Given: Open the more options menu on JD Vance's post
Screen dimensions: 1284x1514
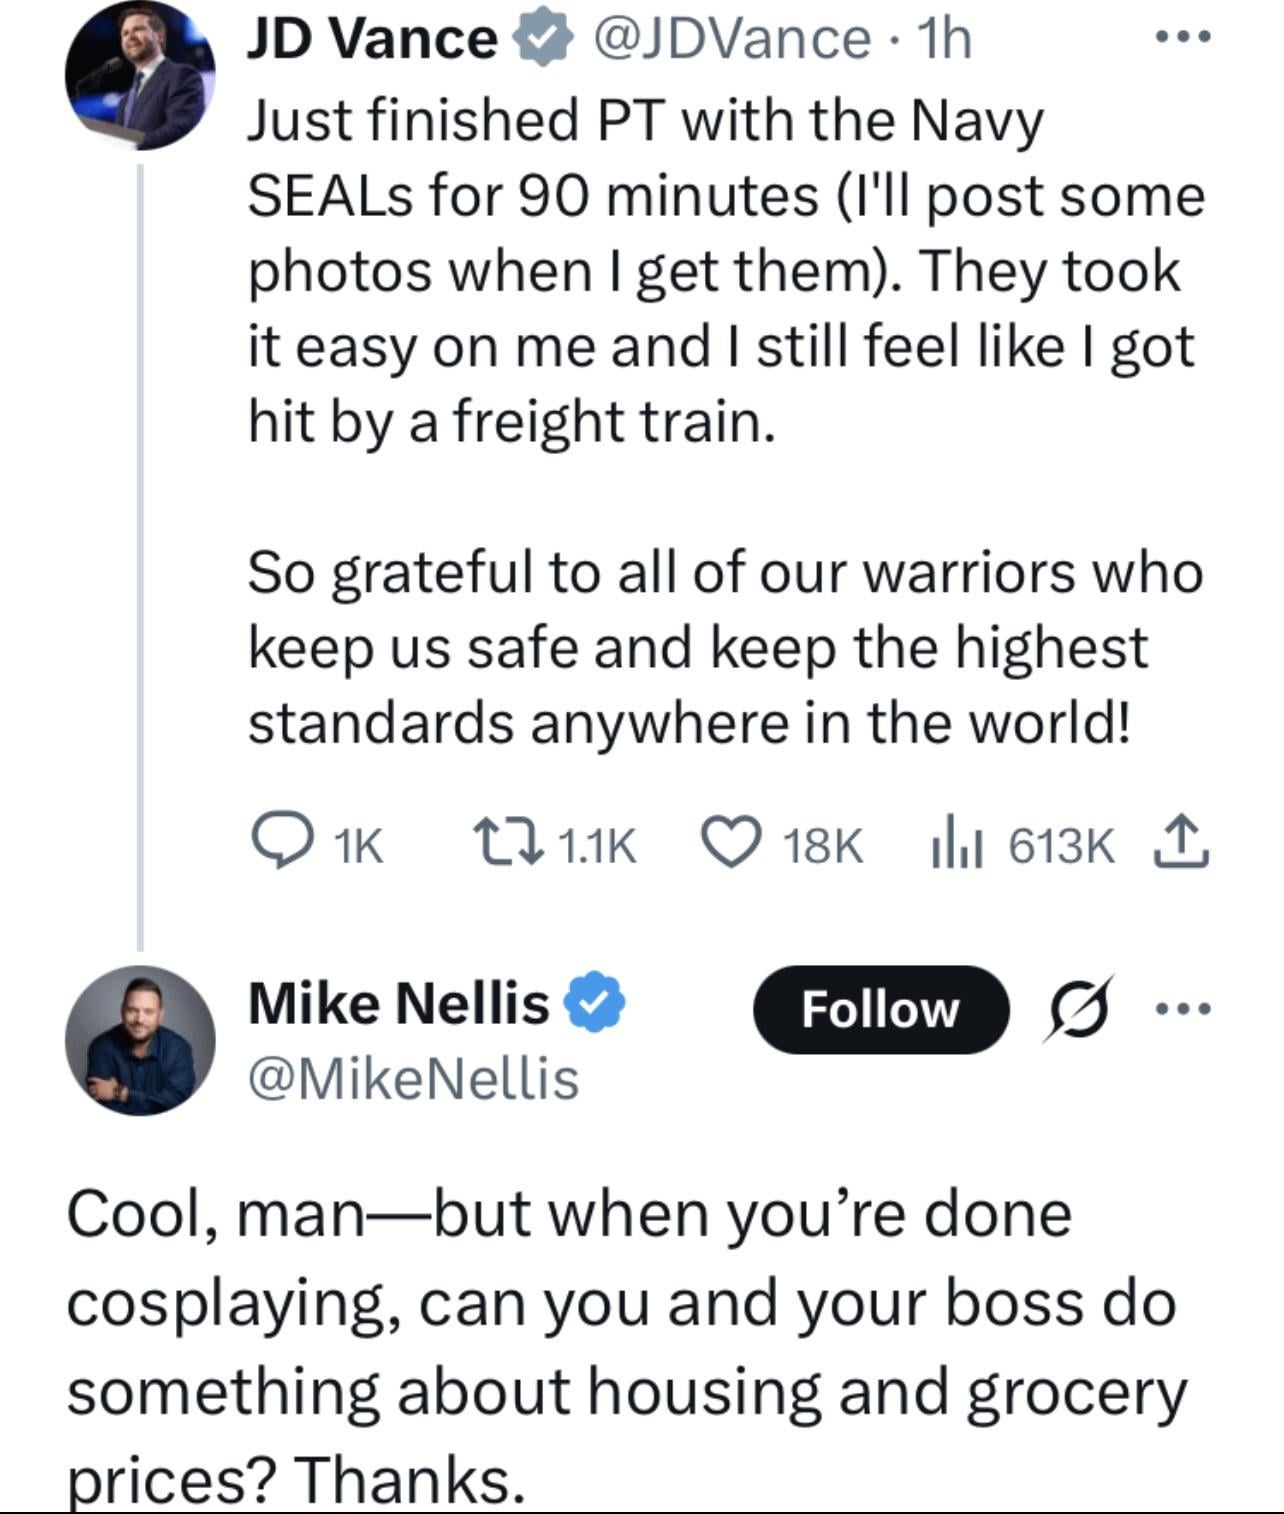Looking at the screenshot, I should tap(1182, 37).
